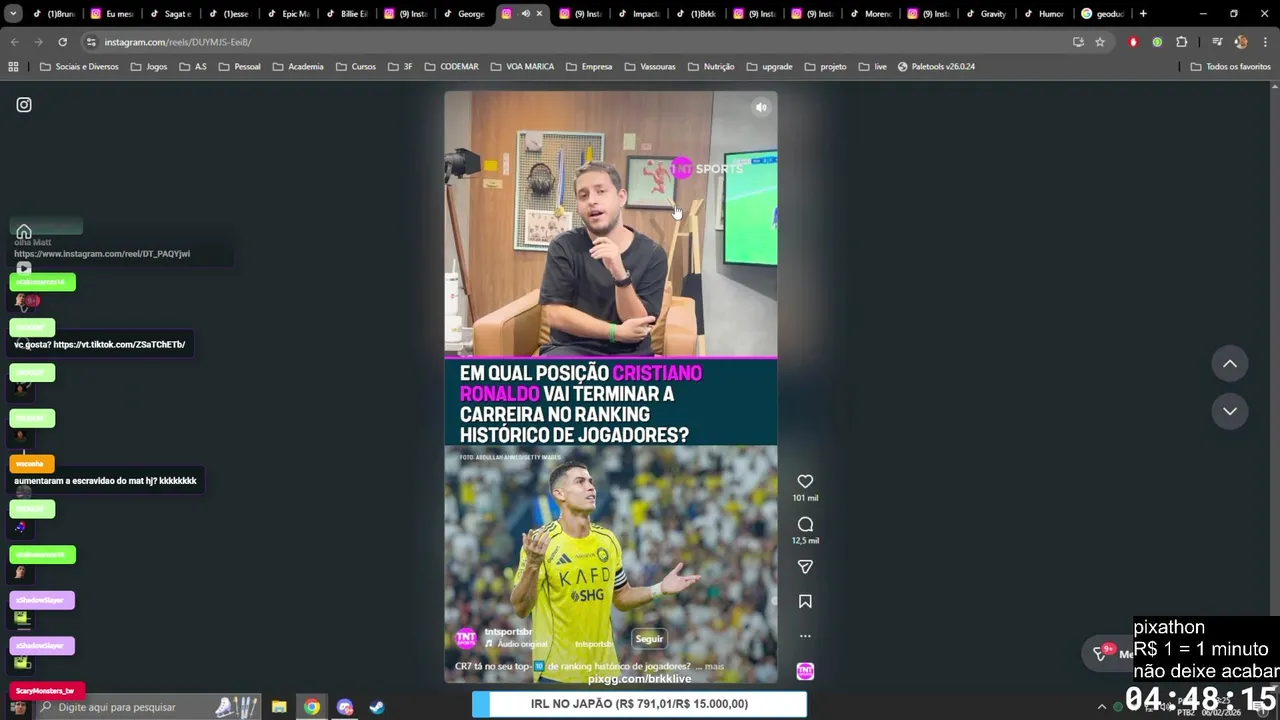Open the Instagram Reels sidebar icon
The image size is (1280, 720).
(x=24, y=268)
